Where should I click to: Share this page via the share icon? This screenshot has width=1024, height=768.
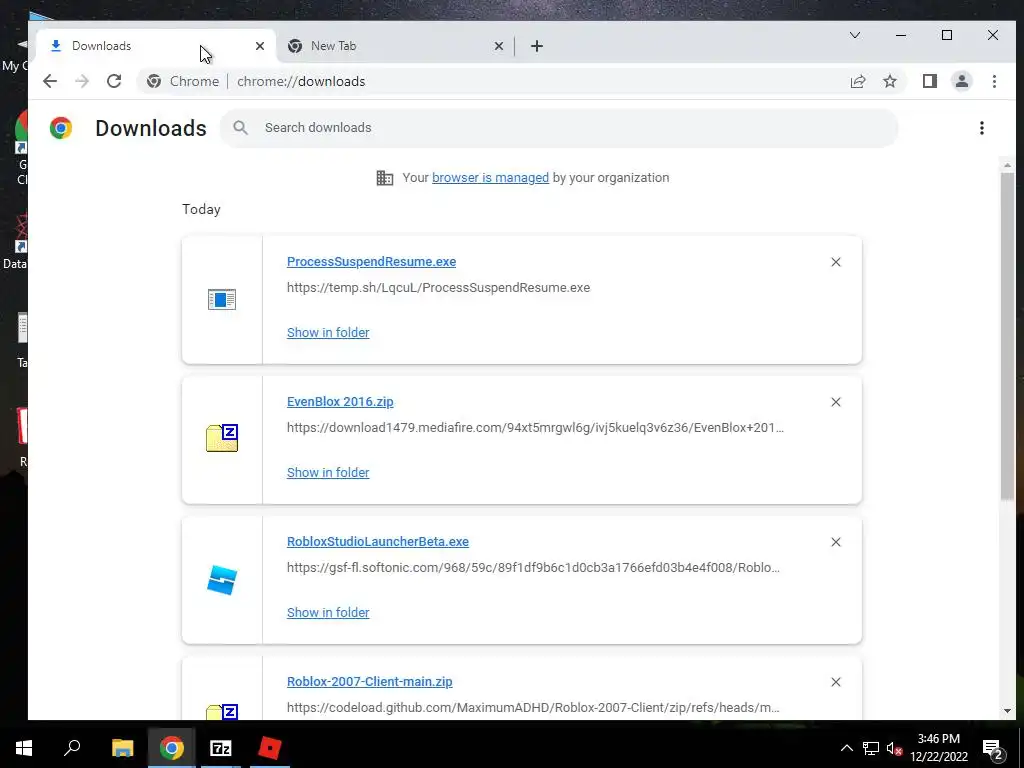857,81
